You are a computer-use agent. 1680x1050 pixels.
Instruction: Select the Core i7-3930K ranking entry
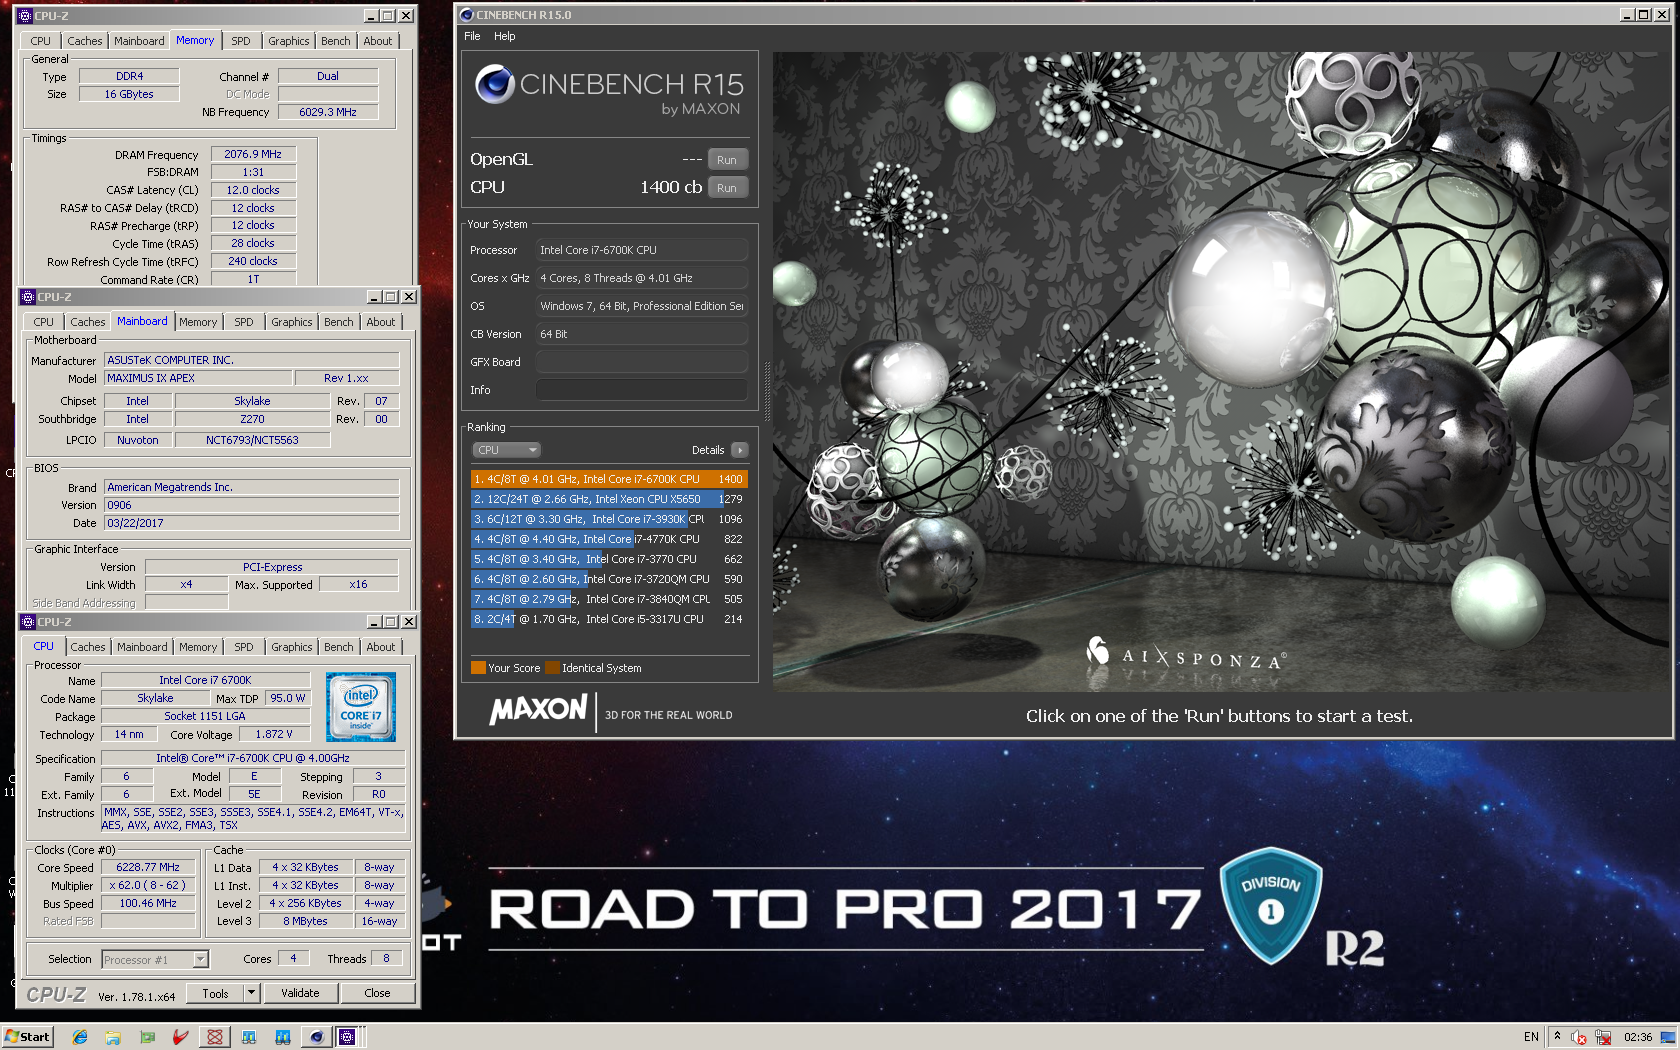point(609,519)
